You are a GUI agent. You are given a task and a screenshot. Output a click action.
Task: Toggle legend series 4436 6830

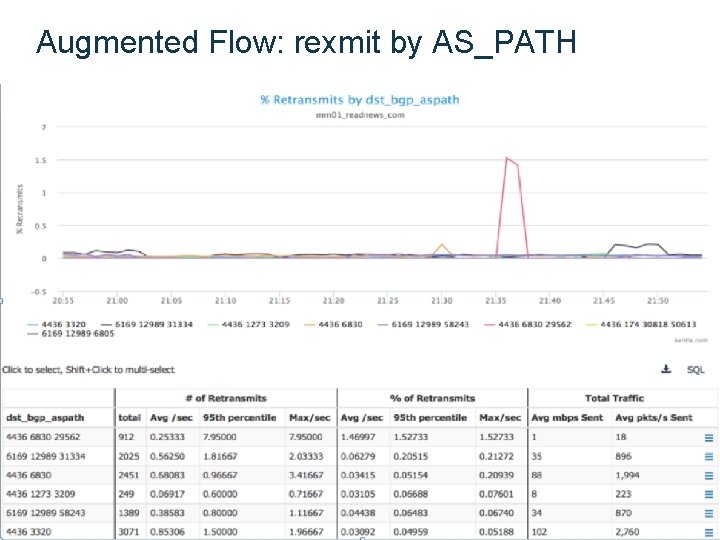point(333,324)
